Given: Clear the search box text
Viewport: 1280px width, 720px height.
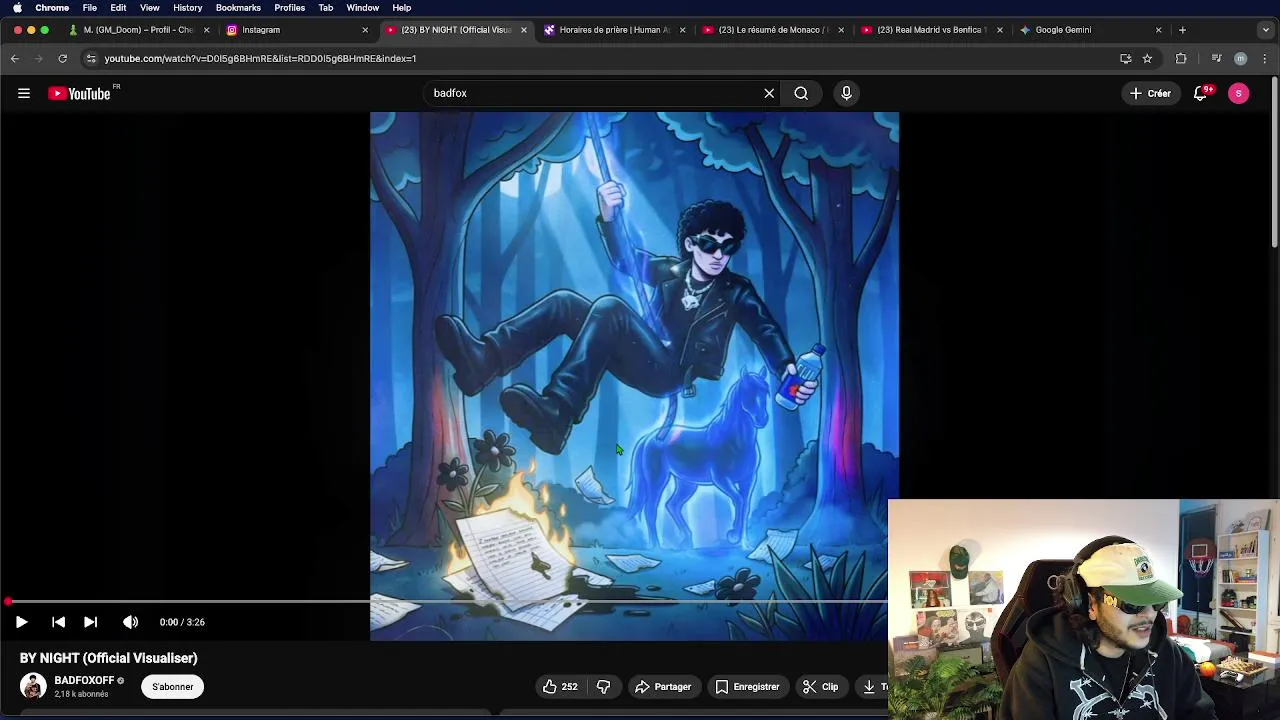Looking at the screenshot, I should pyautogui.click(x=769, y=93).
